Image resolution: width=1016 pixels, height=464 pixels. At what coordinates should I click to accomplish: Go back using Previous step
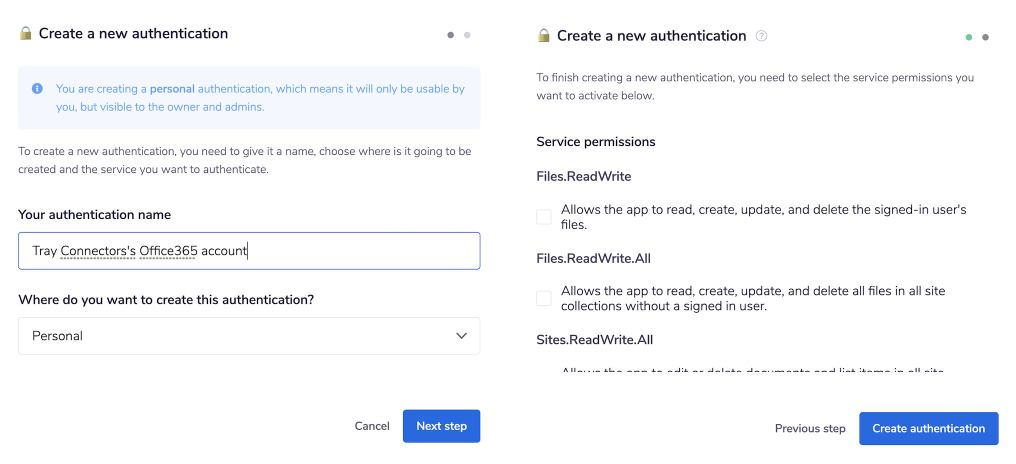tap(810, 428)
